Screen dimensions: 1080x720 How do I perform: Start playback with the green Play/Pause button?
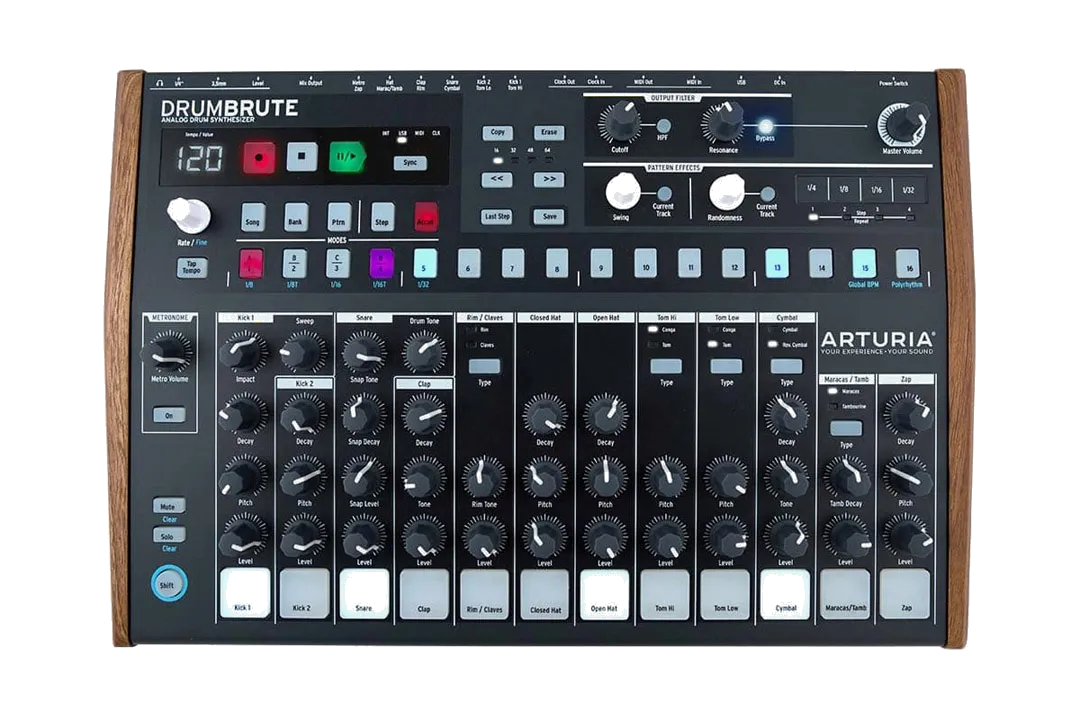click(x=346, y=156)
